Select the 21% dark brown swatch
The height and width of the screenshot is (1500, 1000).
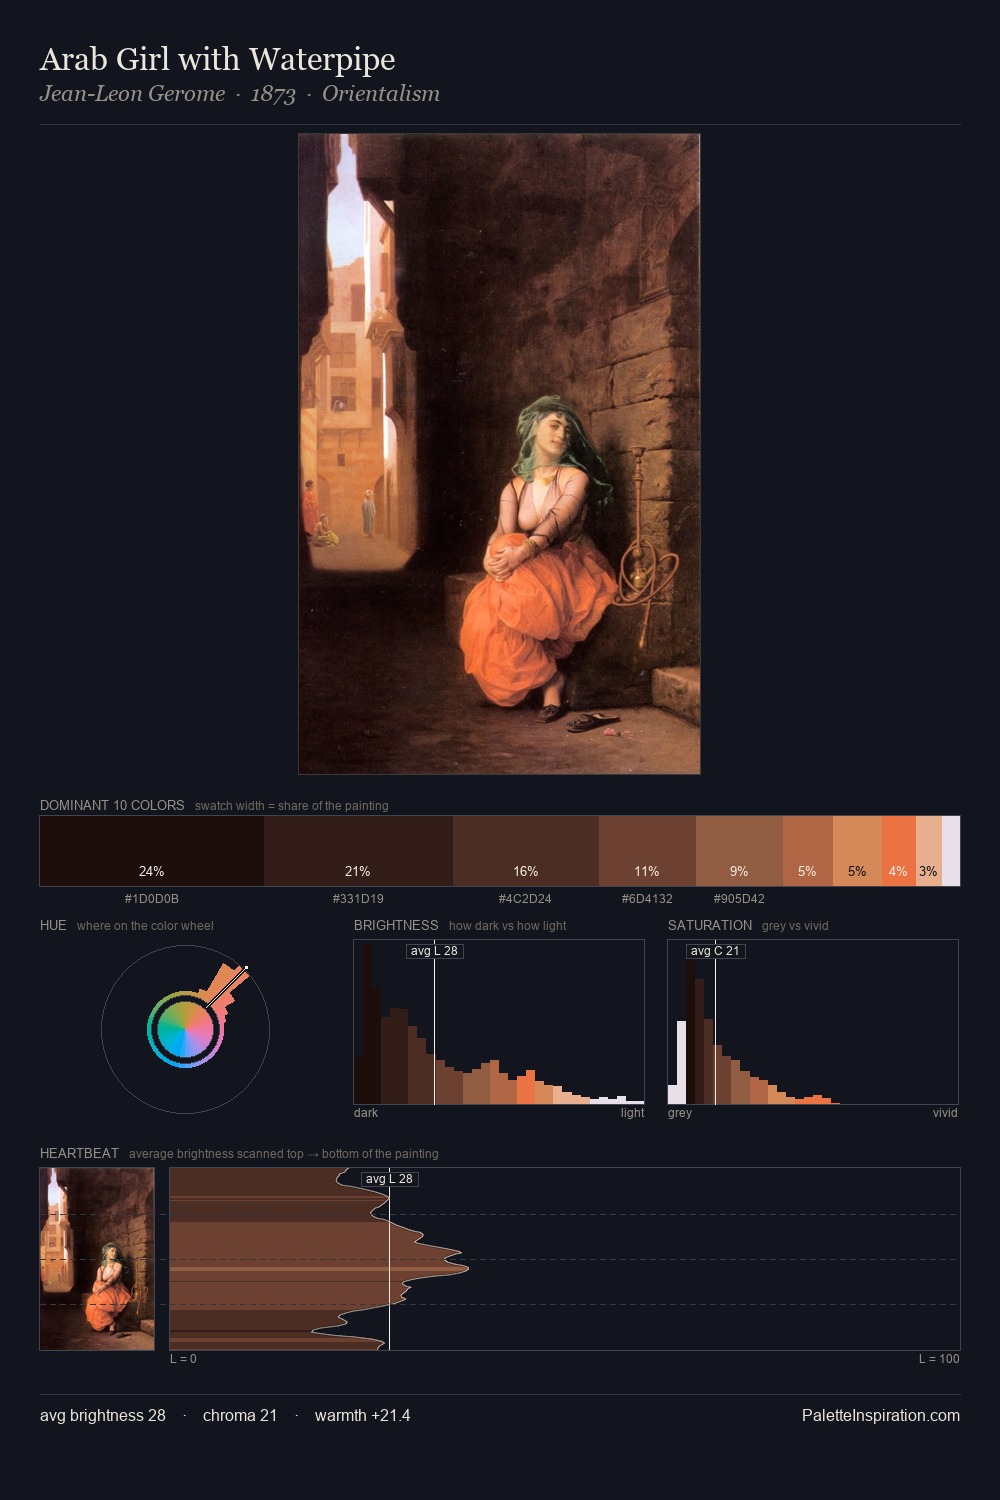[x=358, y=851]
